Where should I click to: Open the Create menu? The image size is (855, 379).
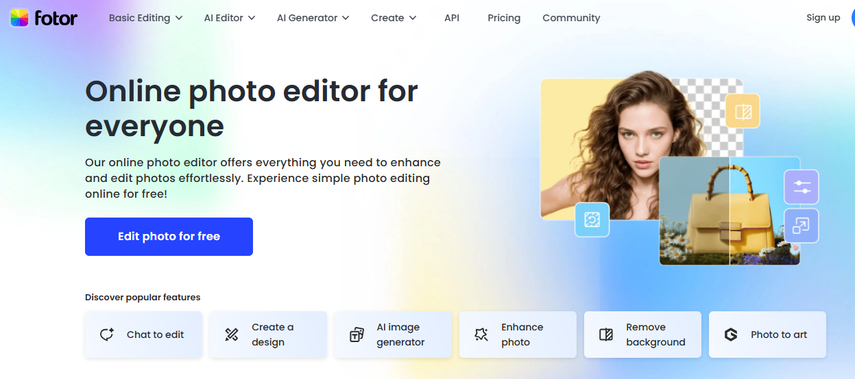394,18
